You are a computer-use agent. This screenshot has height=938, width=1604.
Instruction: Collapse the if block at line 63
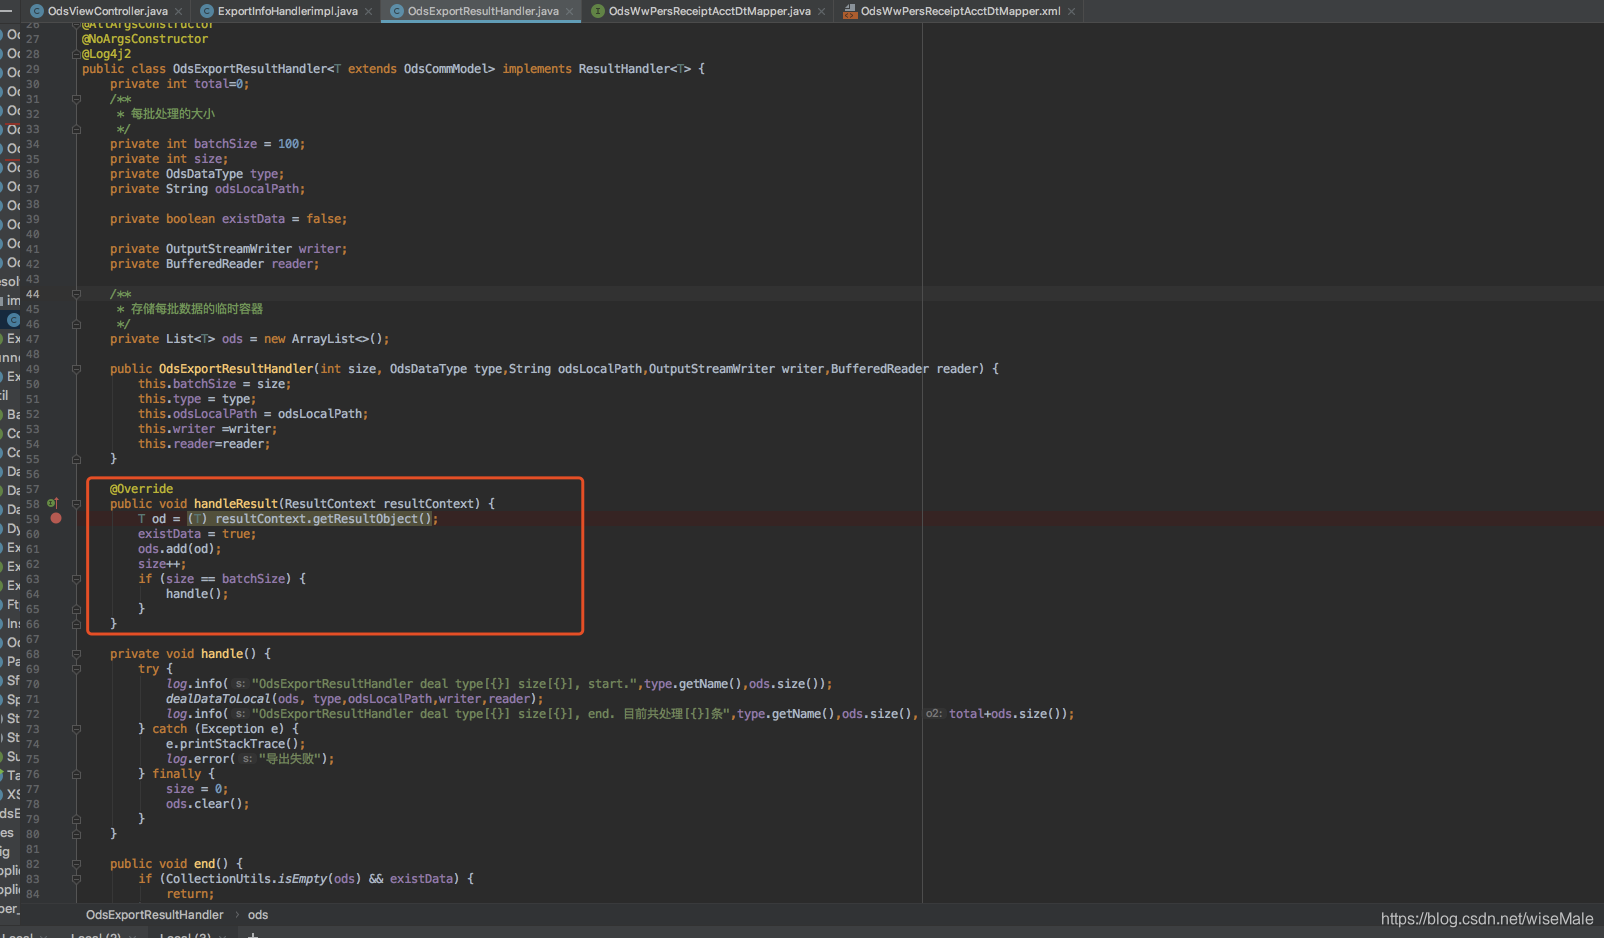(76, 579)
